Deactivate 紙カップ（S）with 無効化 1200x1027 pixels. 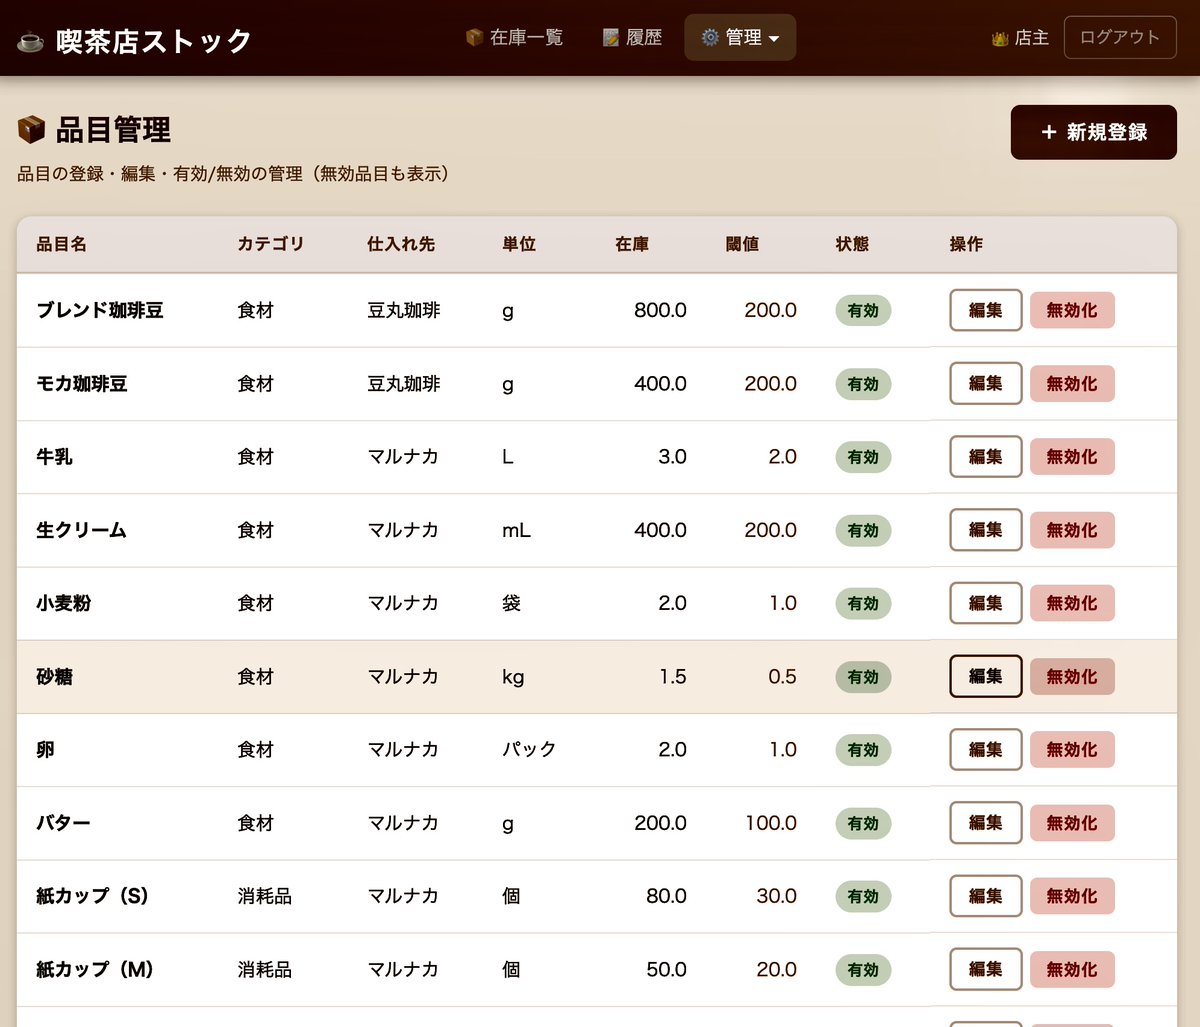[1072, 896]
